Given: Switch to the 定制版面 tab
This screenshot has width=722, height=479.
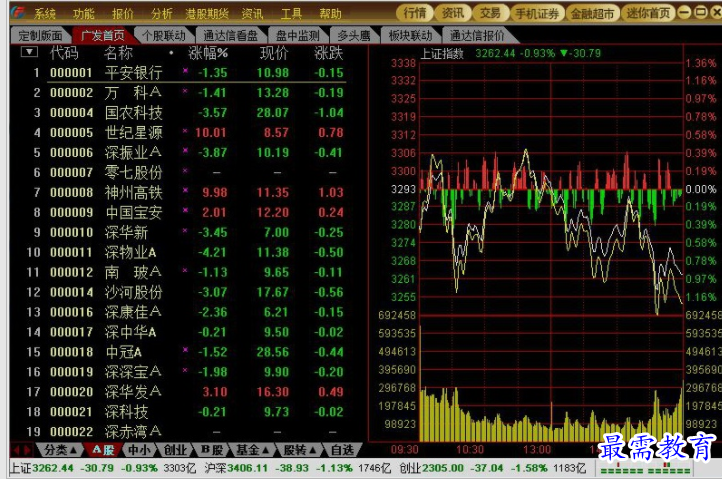Looking at the screenshot, I should click(41, 35).
